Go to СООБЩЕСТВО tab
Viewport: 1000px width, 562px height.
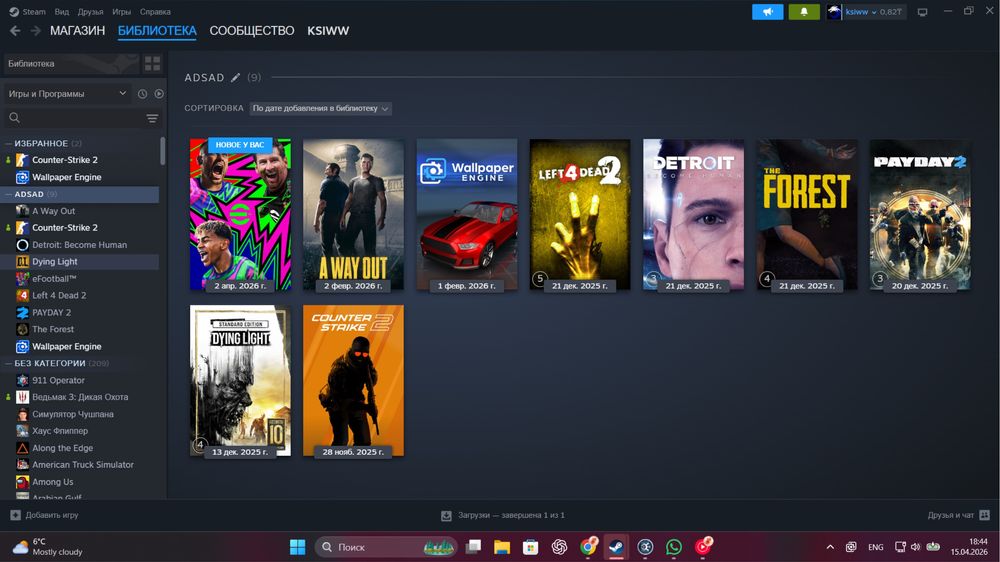coord(252,31)
